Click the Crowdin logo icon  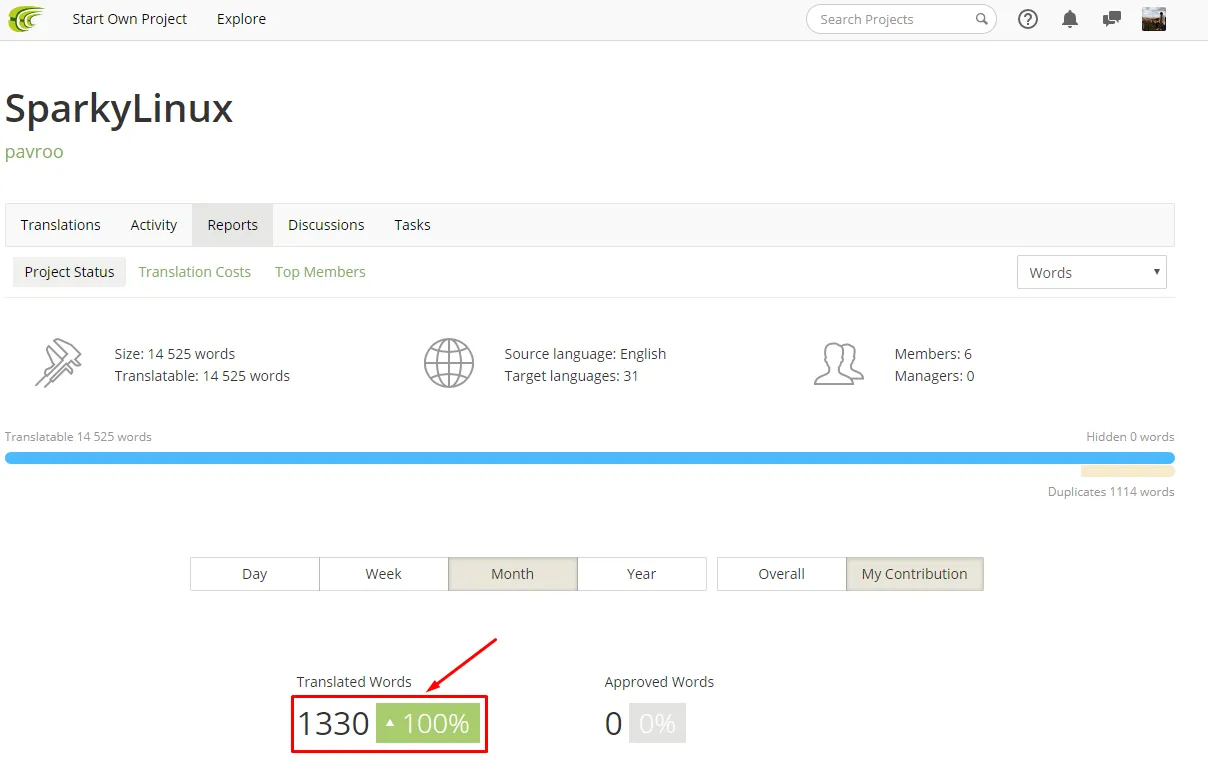pyautogui.click(x=26, y=19)
